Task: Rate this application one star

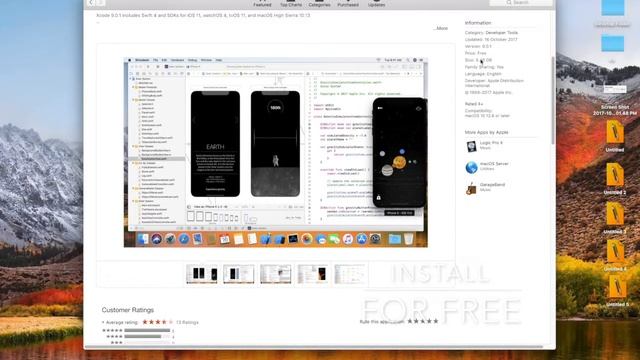Action: 410,321
